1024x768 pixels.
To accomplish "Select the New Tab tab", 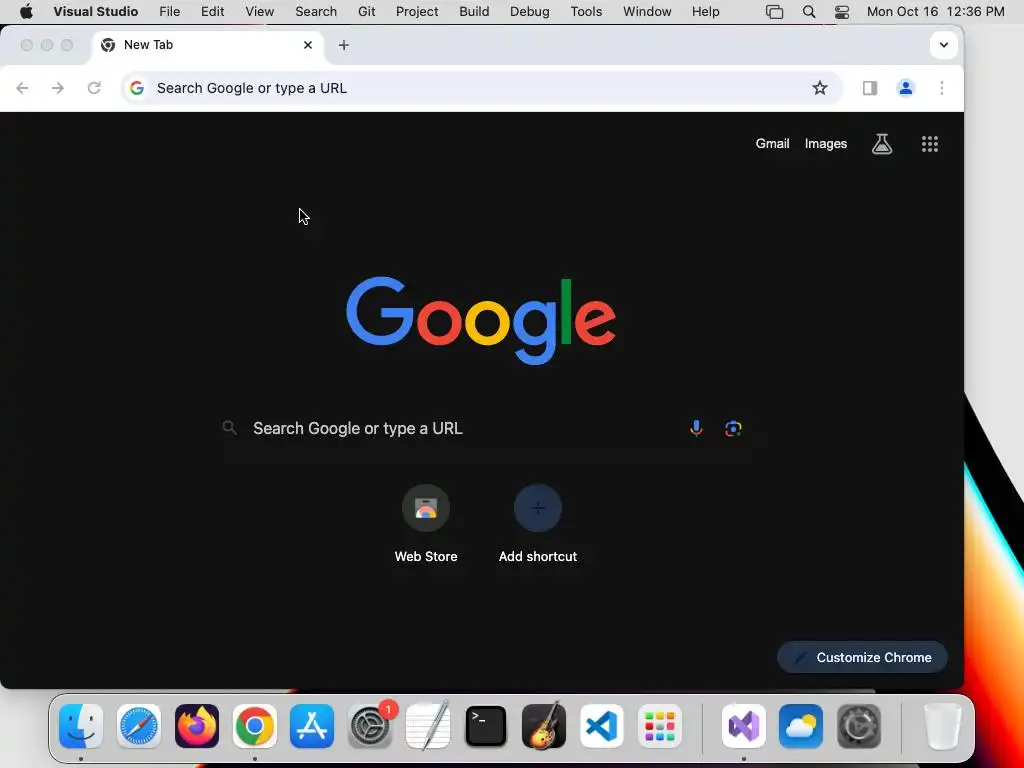I will point(207,45).
